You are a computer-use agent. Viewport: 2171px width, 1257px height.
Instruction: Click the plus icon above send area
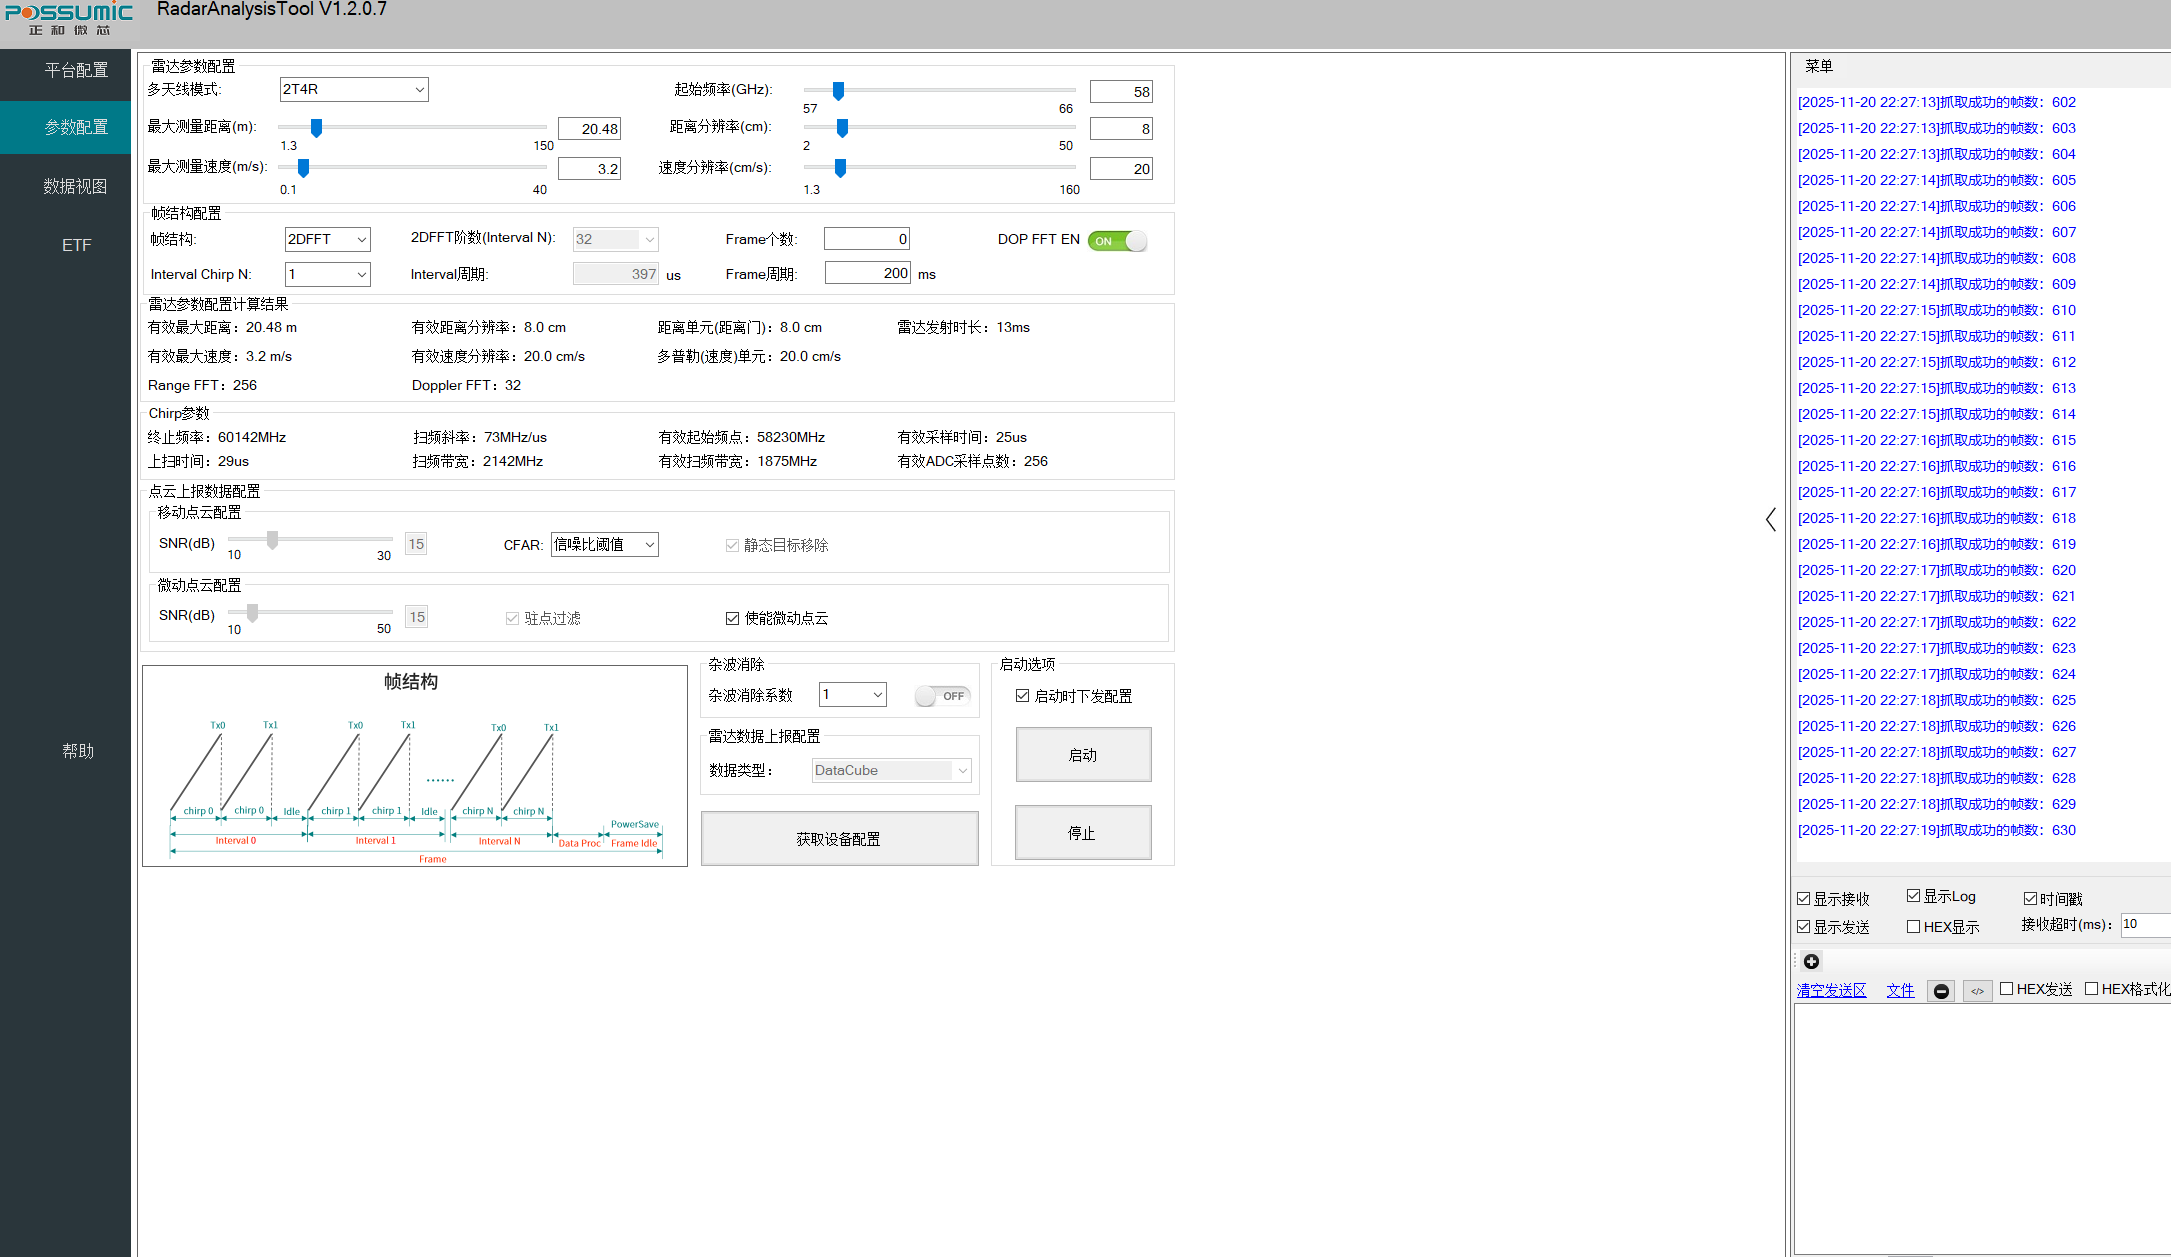click(x=1811, y=961)
